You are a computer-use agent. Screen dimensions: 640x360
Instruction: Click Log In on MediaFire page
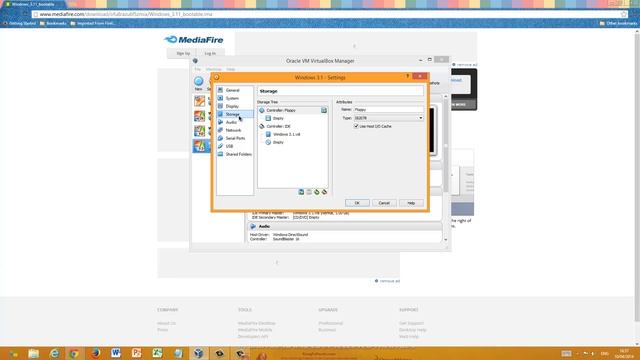click(x=210, y=53)
